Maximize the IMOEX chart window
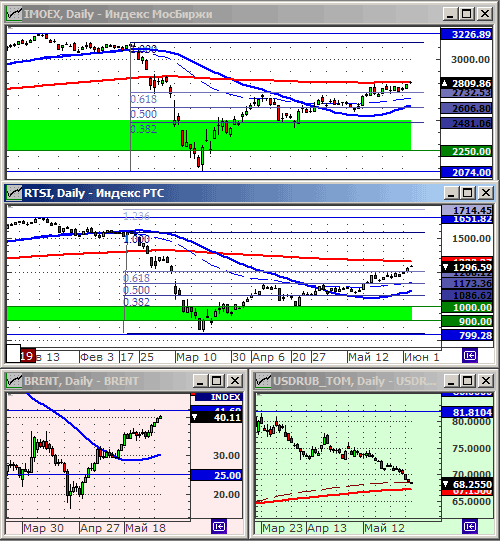The image size is (500, 541). pyautogui.click(x=467, y=14)
